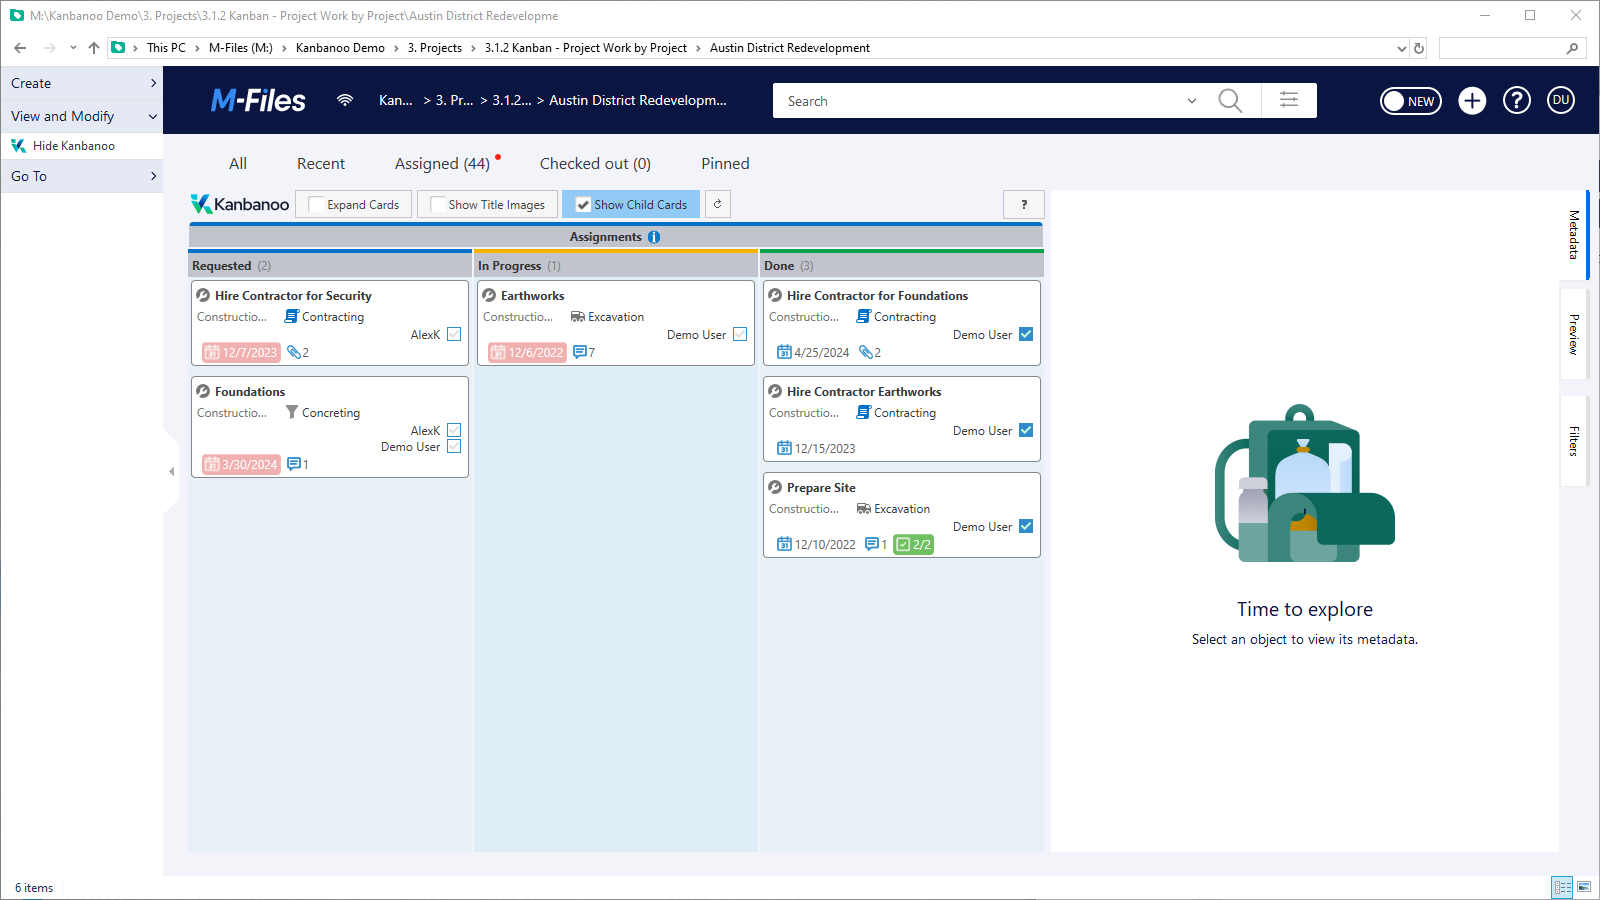
Task: Switch to details view icon in status bar
Action: [1562, 887]
